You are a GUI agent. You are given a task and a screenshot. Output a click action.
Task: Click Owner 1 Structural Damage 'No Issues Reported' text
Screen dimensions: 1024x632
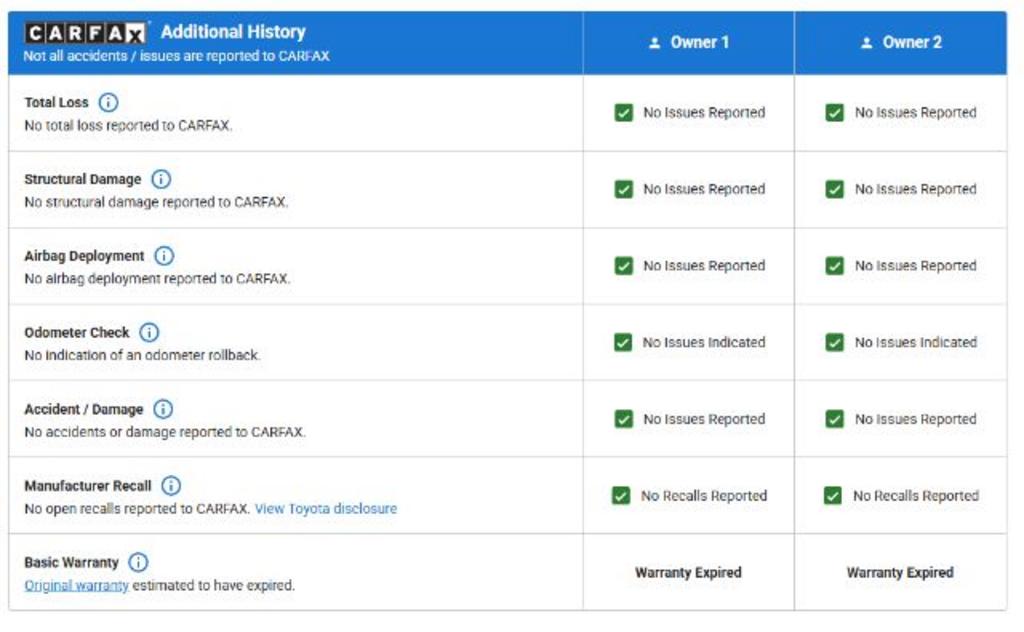704,189
